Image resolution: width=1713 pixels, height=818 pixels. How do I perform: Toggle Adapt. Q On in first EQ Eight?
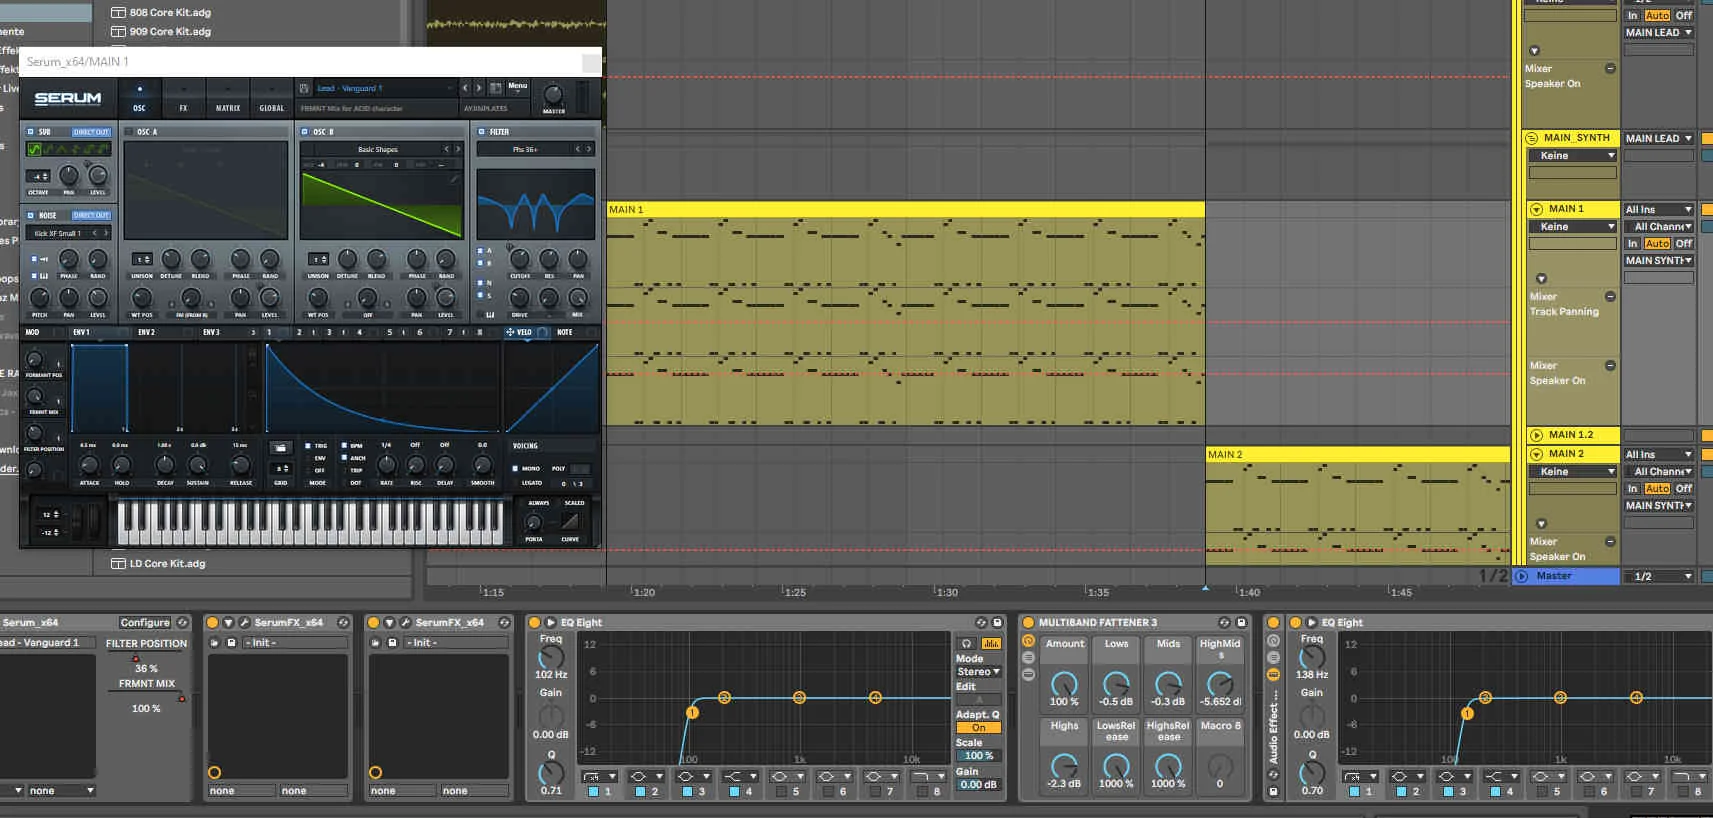pos(979,728)
